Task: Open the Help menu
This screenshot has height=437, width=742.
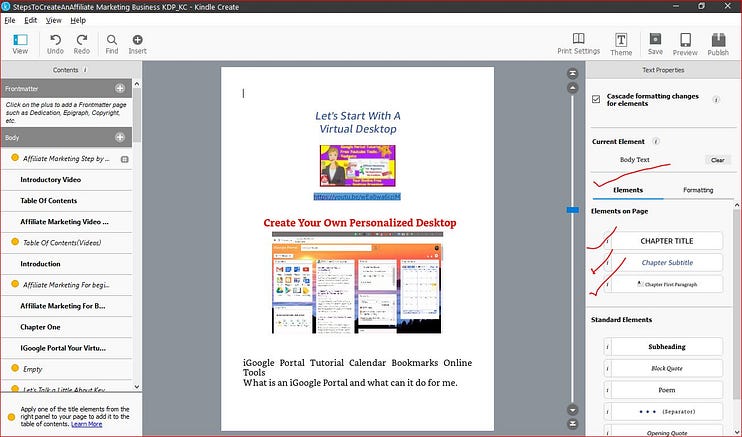Action: click(x=78, y=20)
